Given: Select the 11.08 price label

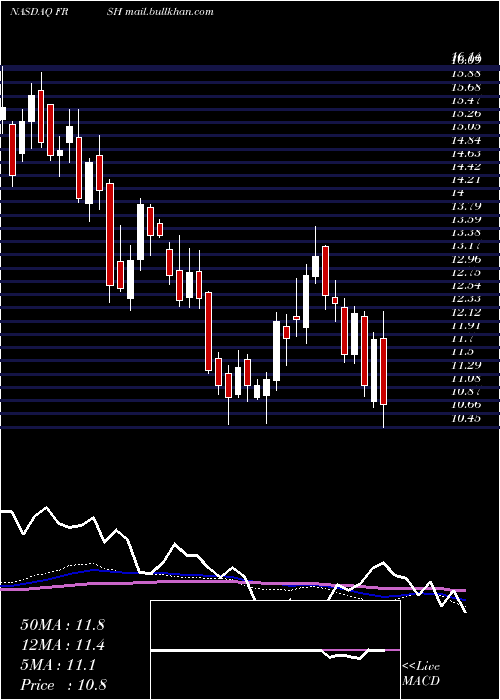Looking at the screenshot, I should pyautogui.click(x=466, y=378).
